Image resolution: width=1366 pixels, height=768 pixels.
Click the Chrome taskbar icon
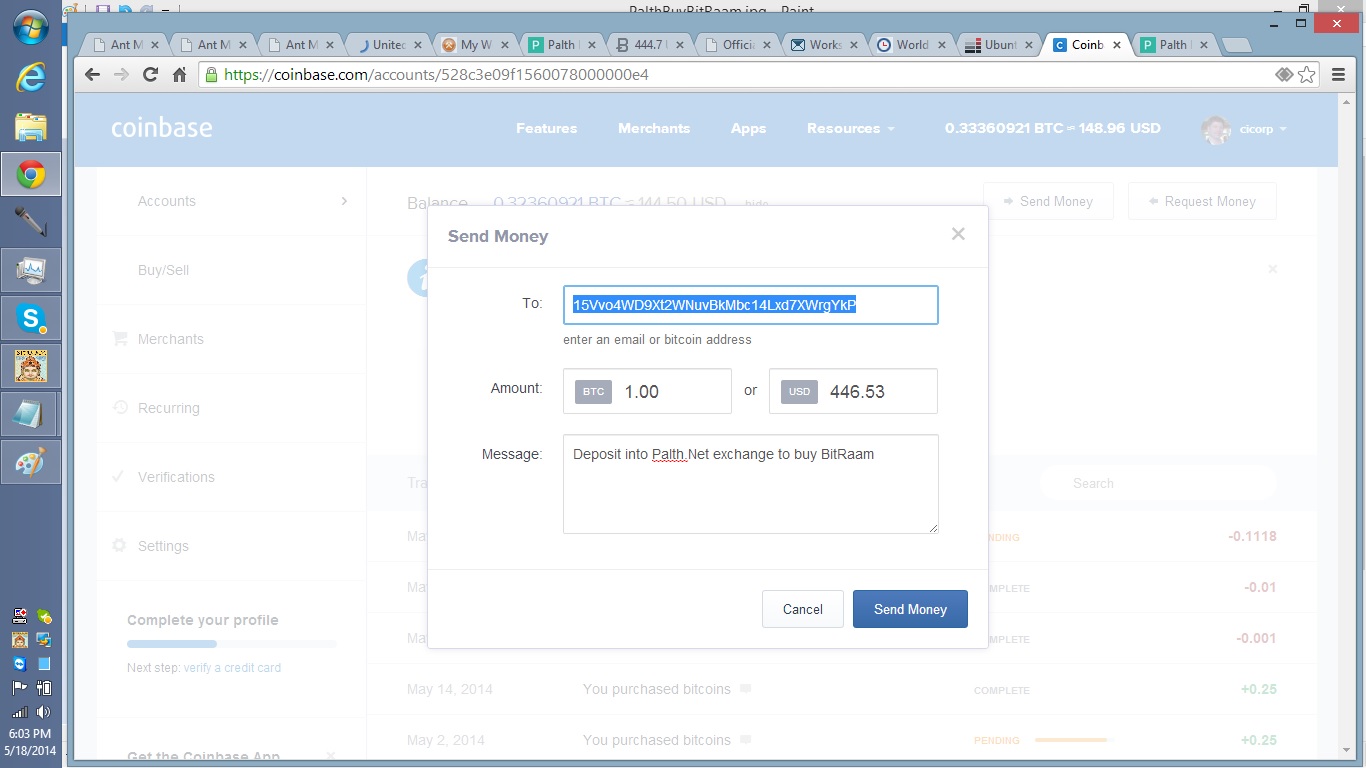(31, 175)
